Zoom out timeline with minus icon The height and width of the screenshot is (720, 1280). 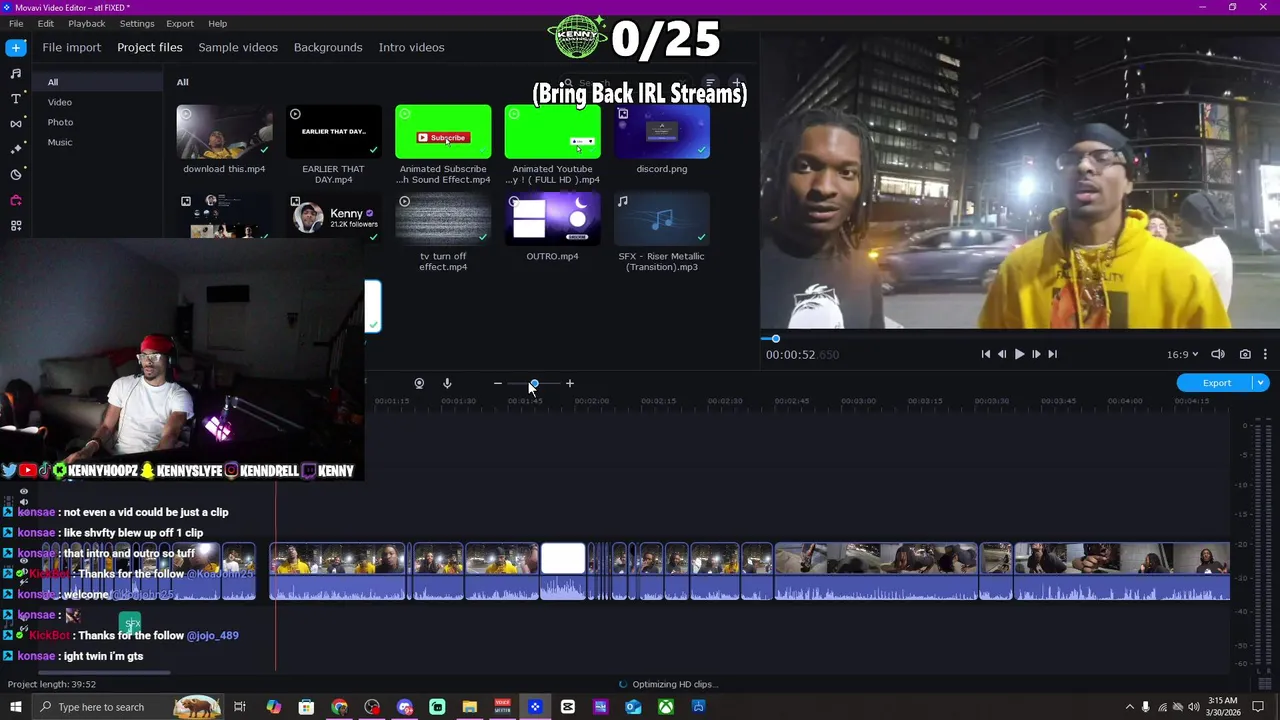[x=497, y=383]
